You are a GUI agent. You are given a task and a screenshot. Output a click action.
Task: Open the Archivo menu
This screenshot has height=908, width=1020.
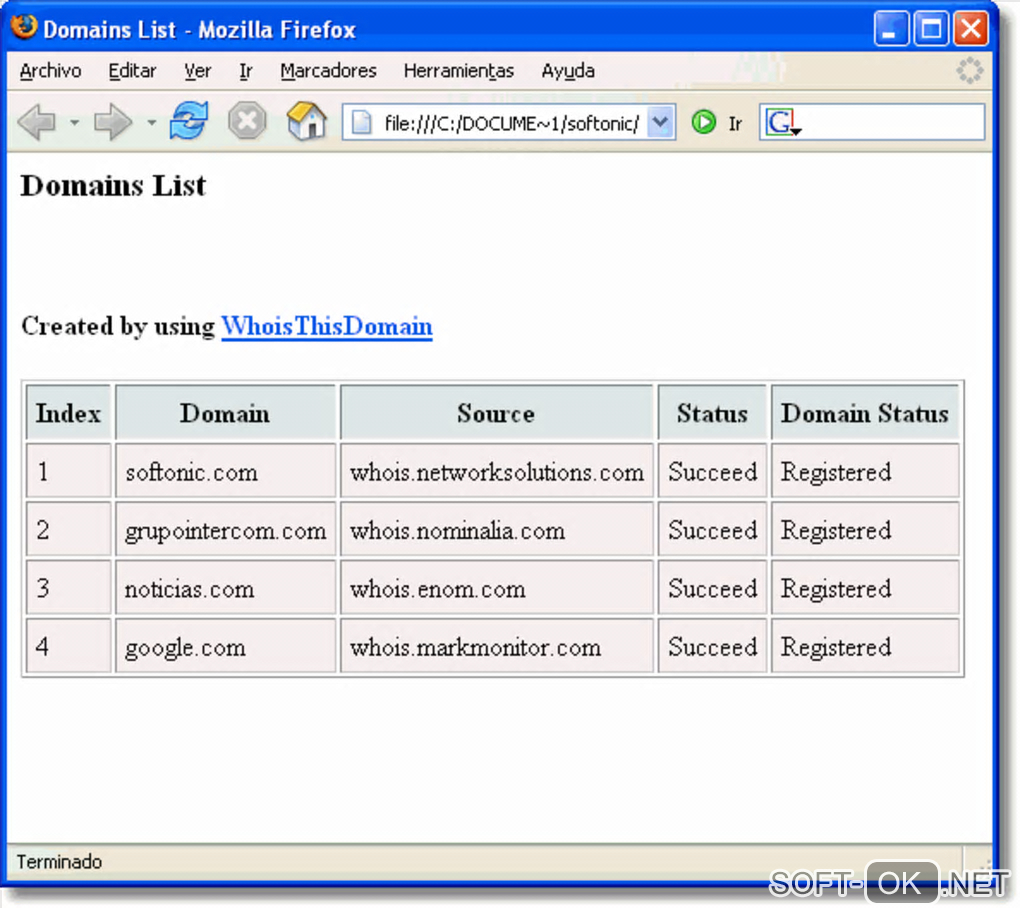[x=50, y=70]
